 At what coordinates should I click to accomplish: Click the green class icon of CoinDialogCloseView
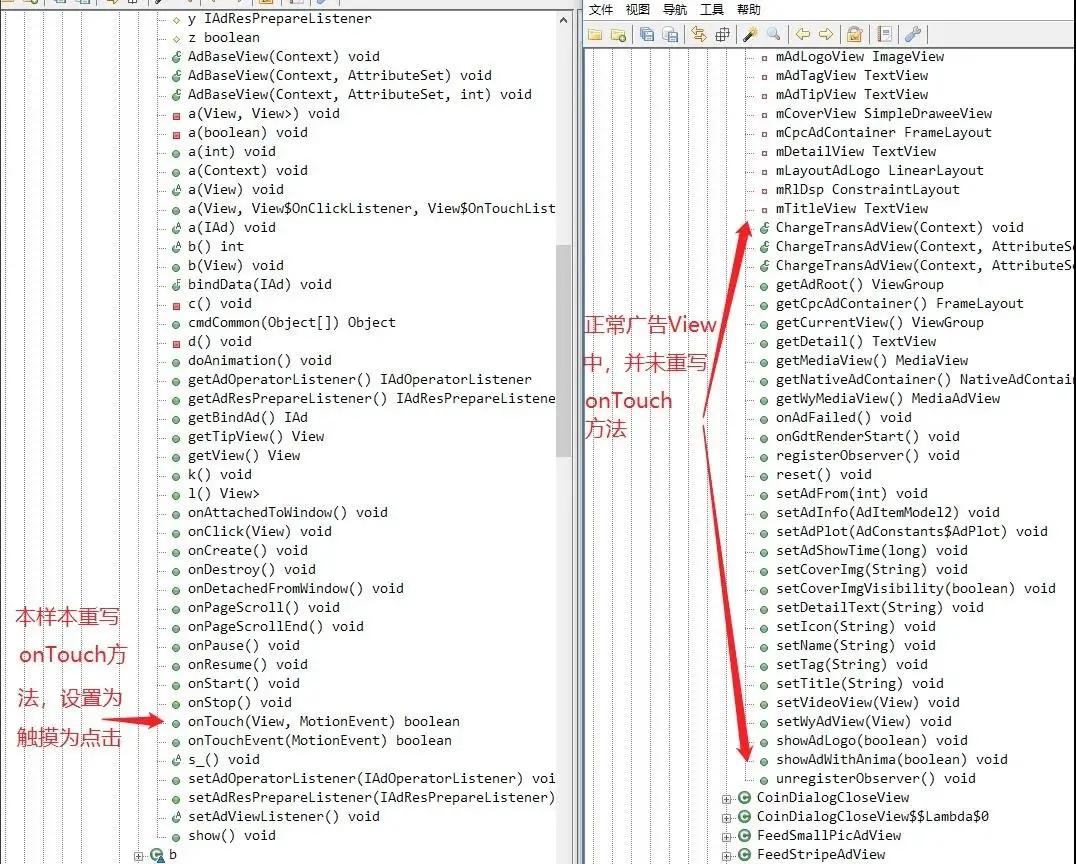pos(745,797)
